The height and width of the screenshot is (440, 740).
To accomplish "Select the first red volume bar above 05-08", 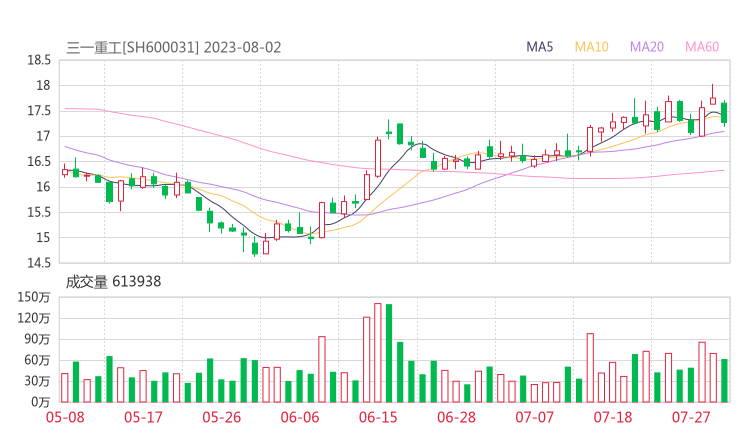I will [65, 388].
